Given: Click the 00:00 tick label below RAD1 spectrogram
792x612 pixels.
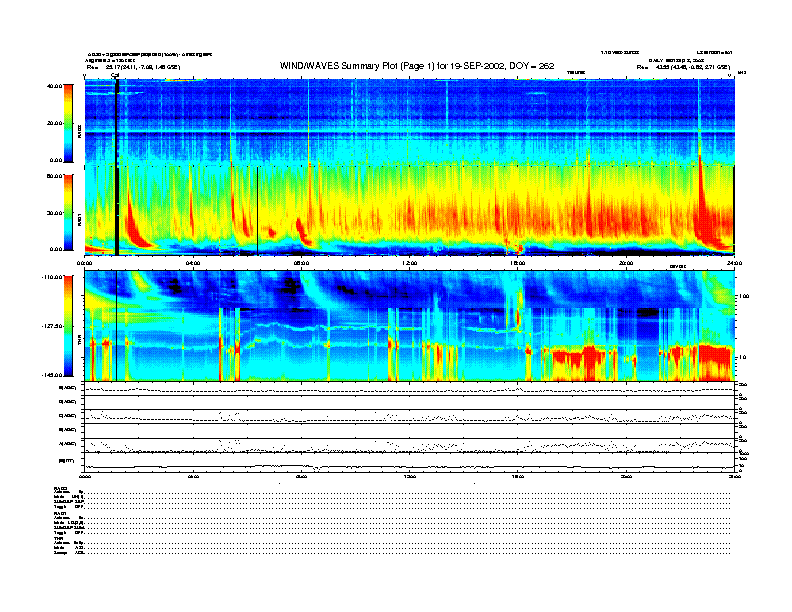Looking at the screenshot, I should 84,263.
